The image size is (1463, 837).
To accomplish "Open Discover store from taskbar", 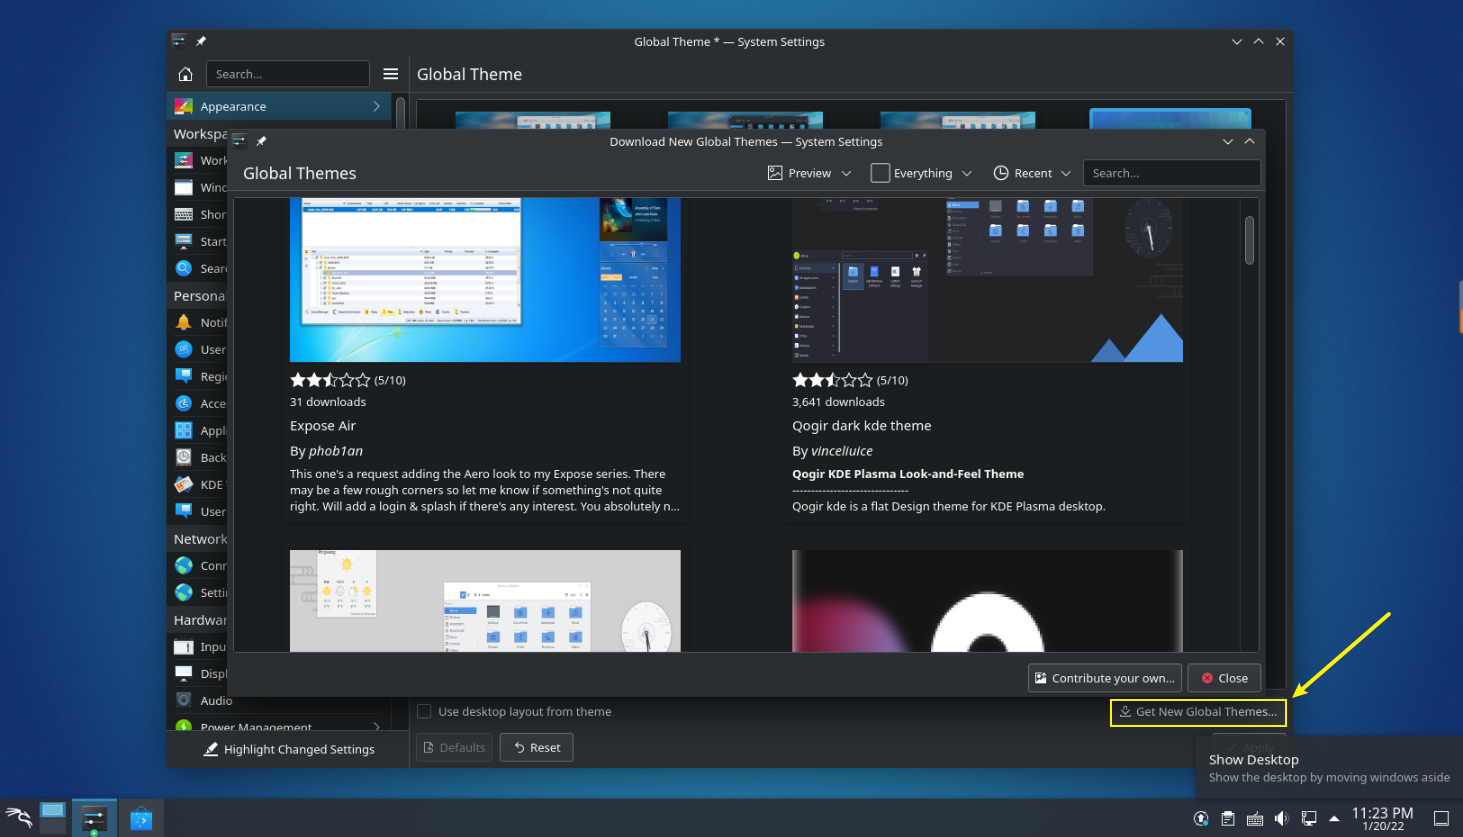I will pos(141,818).
